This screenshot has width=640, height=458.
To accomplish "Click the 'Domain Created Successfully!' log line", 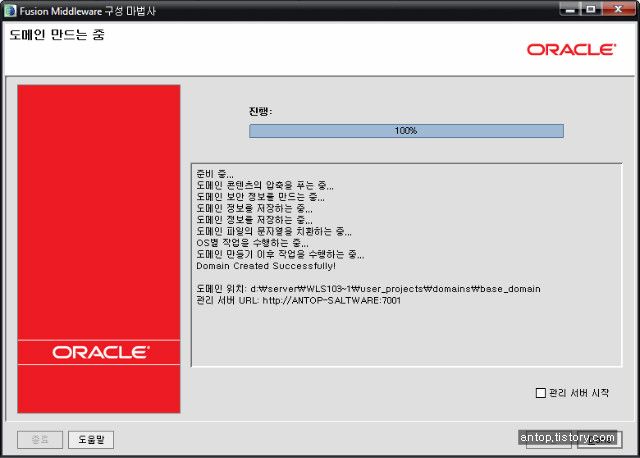I will pyautogui.click(x=266, y=266).
